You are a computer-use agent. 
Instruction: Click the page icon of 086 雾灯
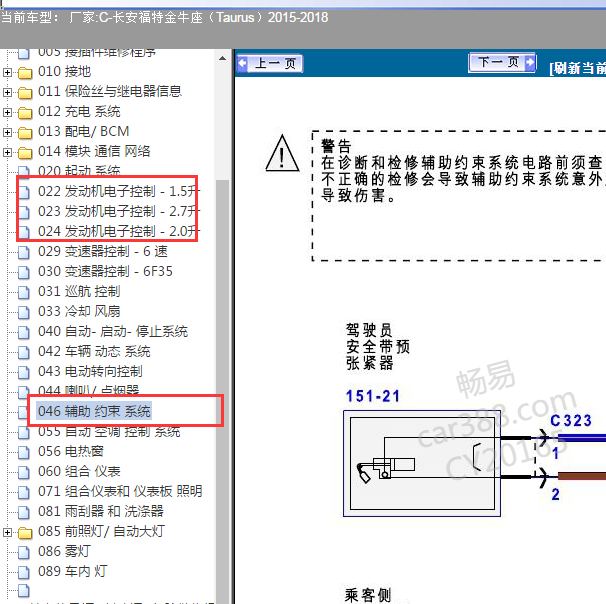[x=24, y=553]
